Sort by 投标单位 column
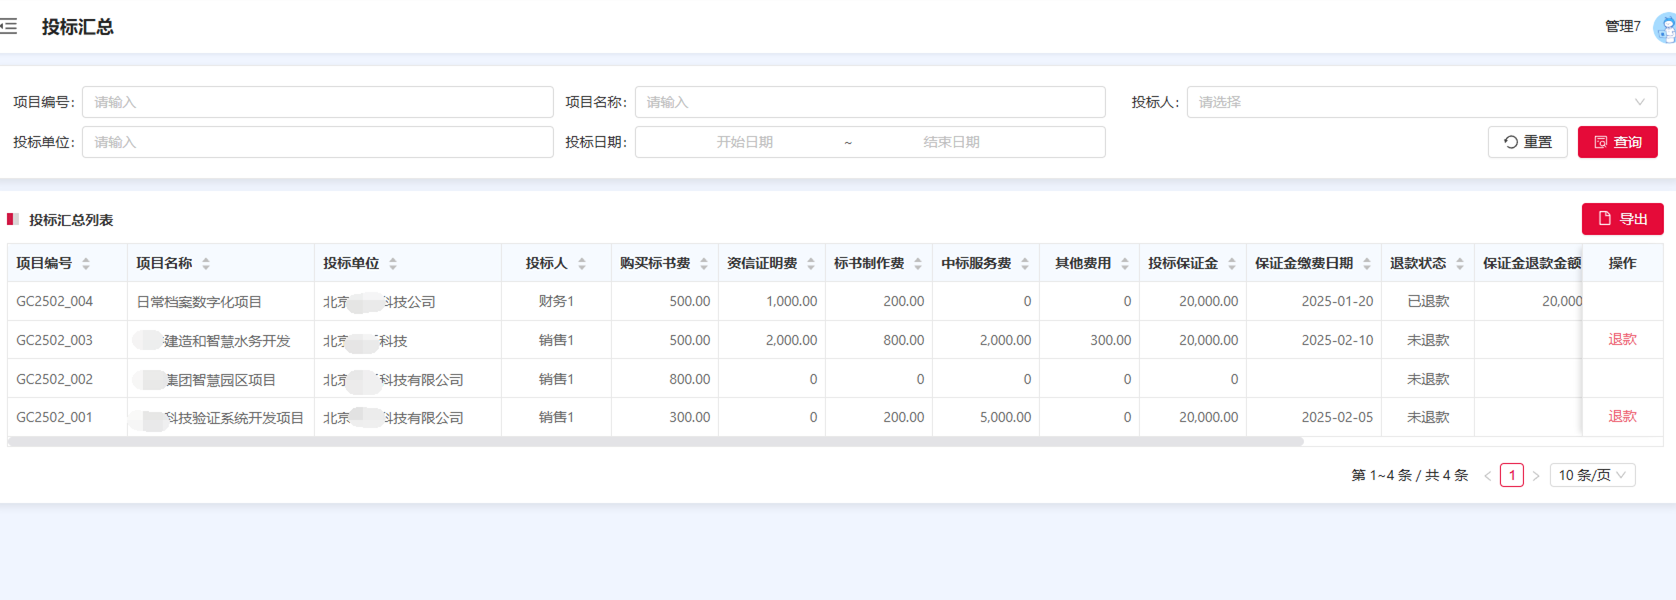Image resolution: width=1676 pixels, height=600 pixels. pos(393,264)
